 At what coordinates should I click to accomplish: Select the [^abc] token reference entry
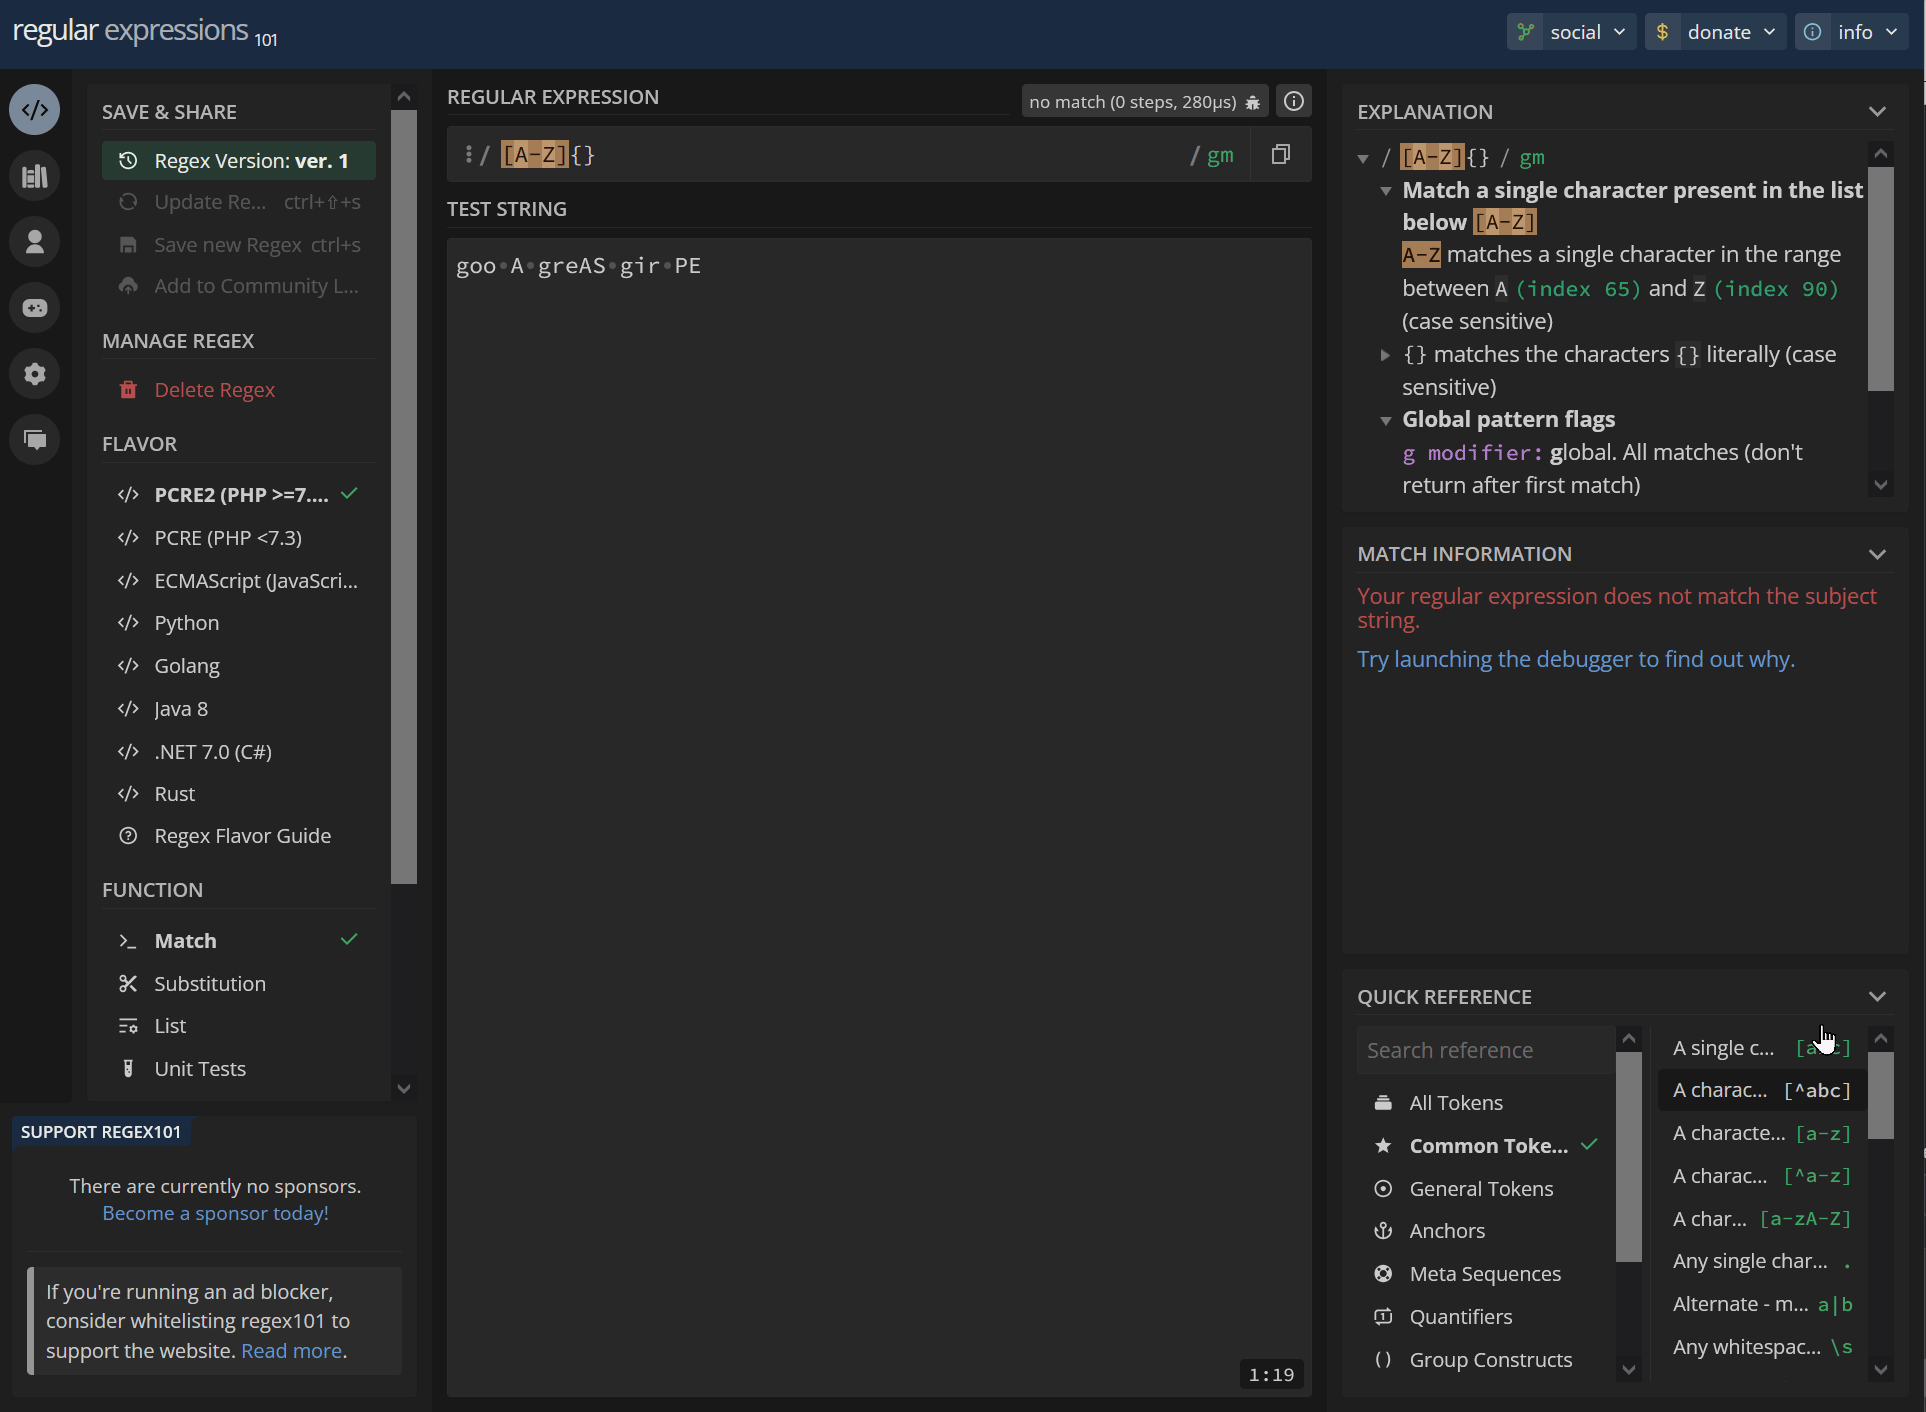coord(1762,1091)
